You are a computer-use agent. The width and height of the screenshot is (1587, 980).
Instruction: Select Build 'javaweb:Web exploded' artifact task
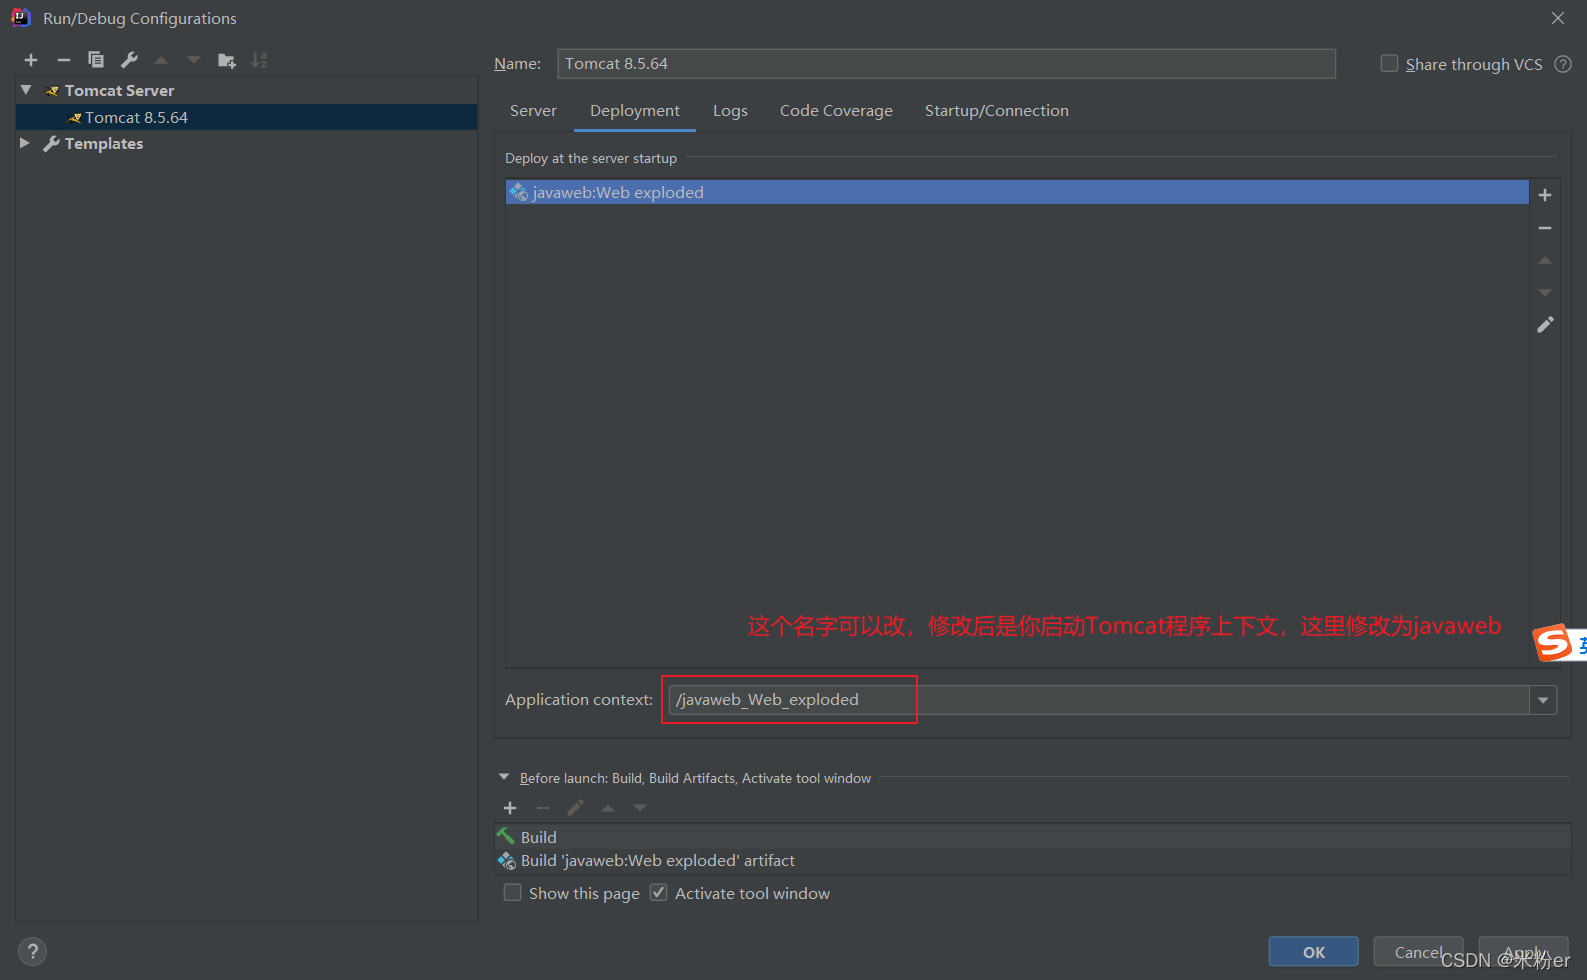[x=1033, y=861]
